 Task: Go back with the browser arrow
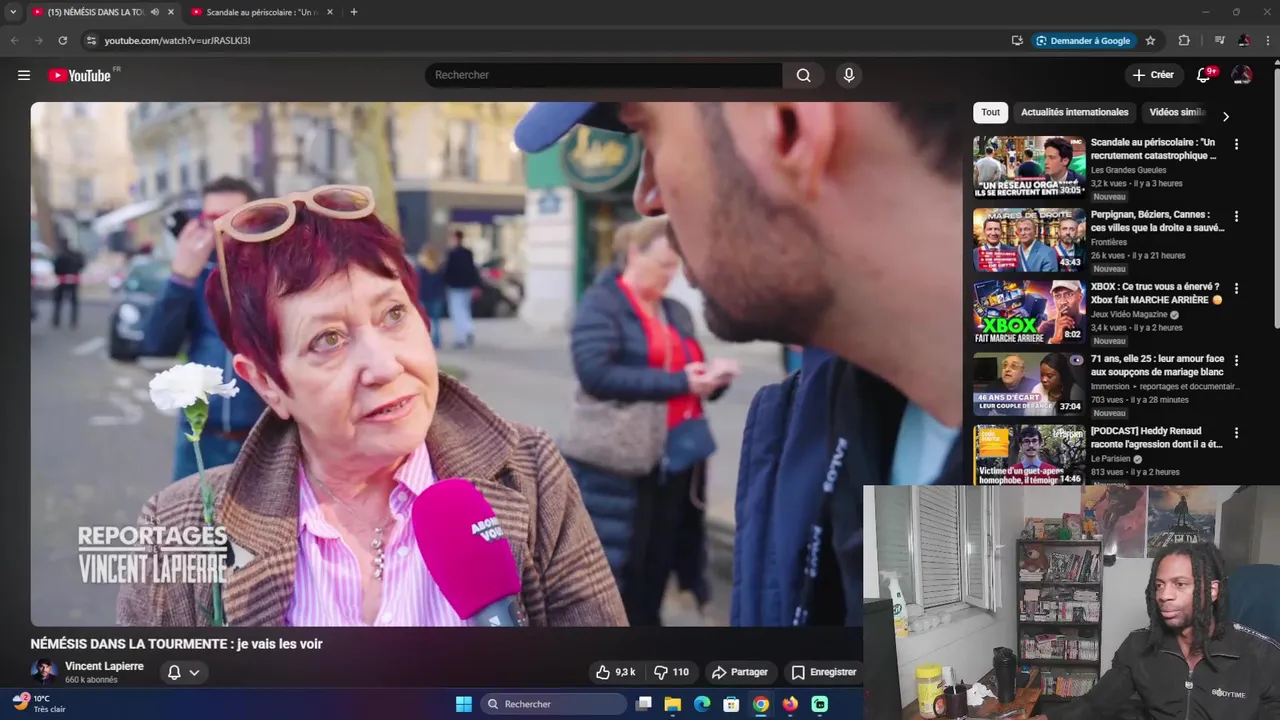(x=14, y=40)
